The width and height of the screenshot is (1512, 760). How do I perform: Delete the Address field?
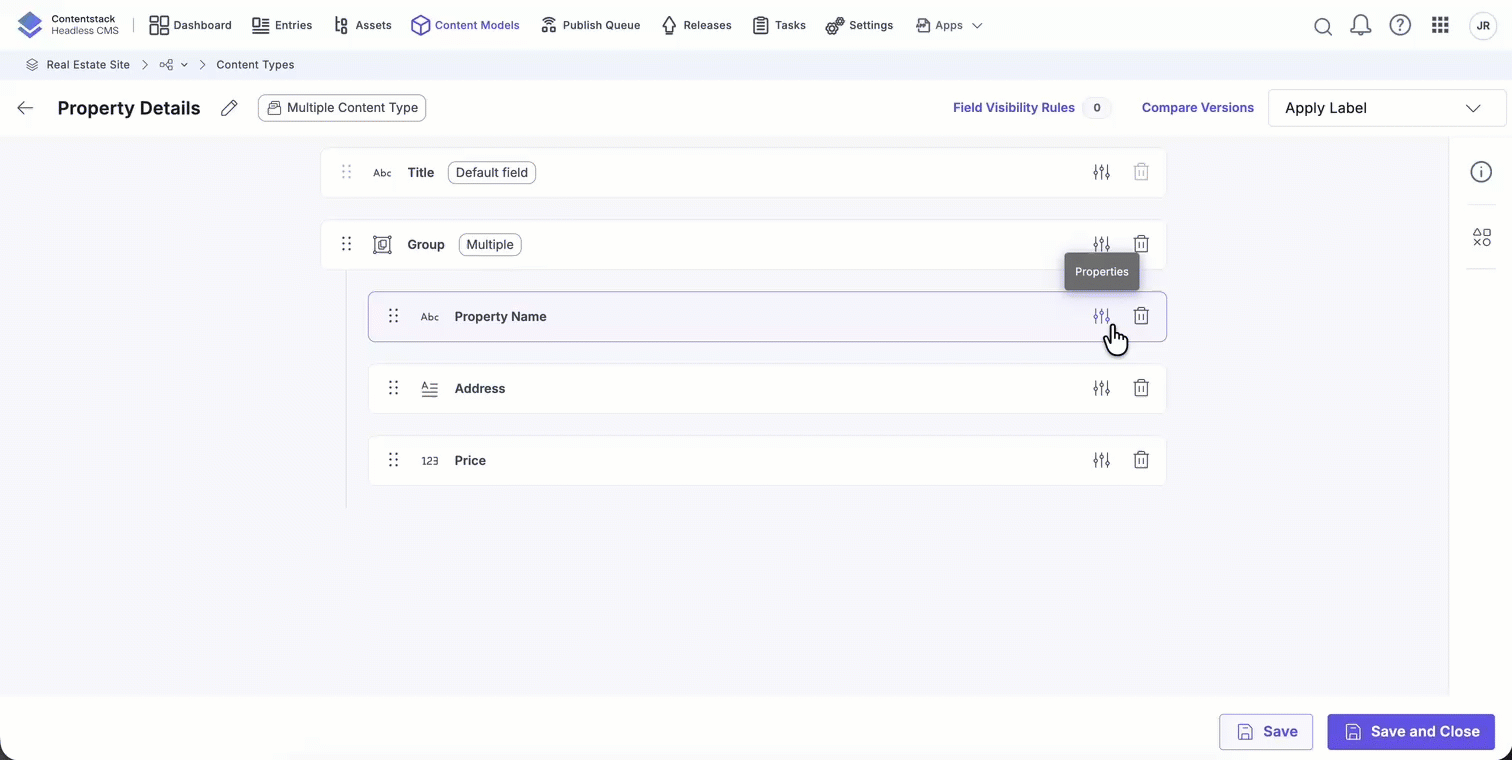click(1141, 388)
